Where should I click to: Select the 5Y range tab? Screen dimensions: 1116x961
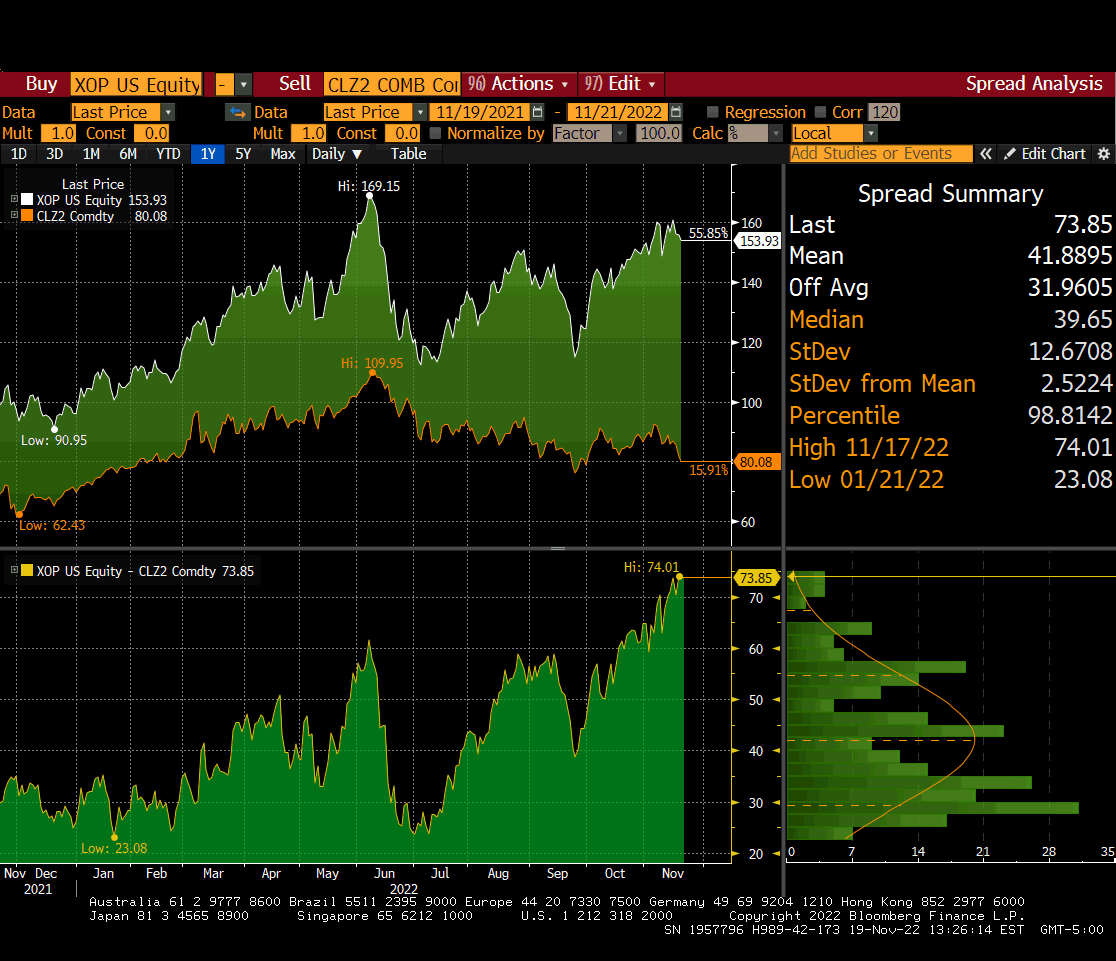coord(243,154)
